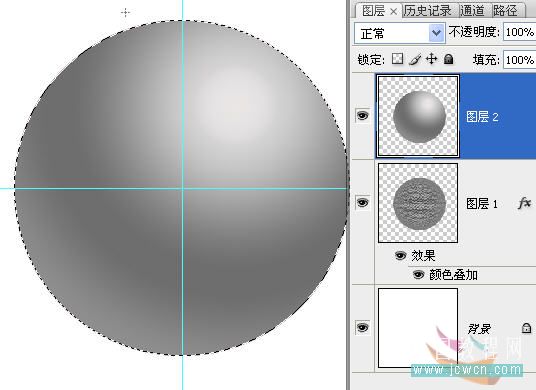
Task: Open the 路径 tab
Action: click(x=505, y=11)
